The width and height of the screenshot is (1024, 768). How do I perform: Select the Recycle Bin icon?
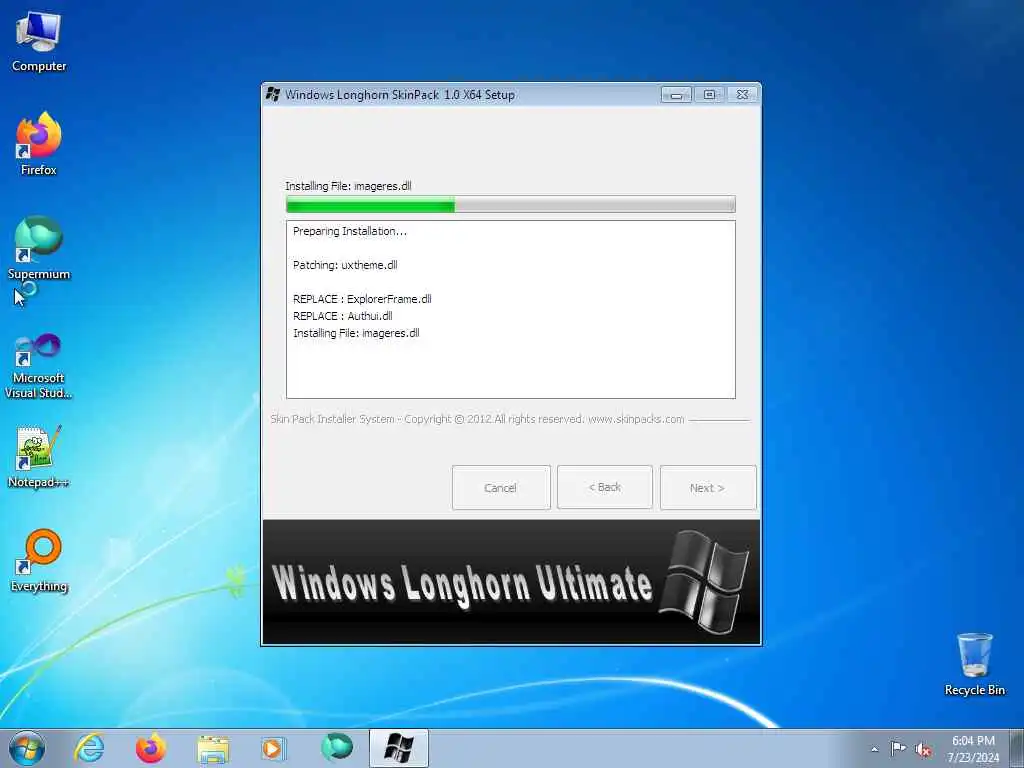(974, 664)
